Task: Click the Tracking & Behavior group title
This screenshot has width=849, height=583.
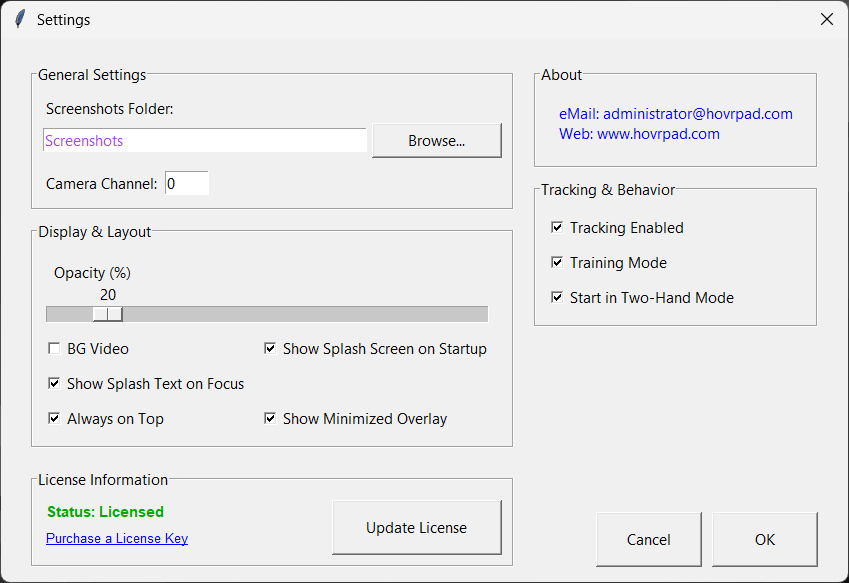Action: [608, 190]
